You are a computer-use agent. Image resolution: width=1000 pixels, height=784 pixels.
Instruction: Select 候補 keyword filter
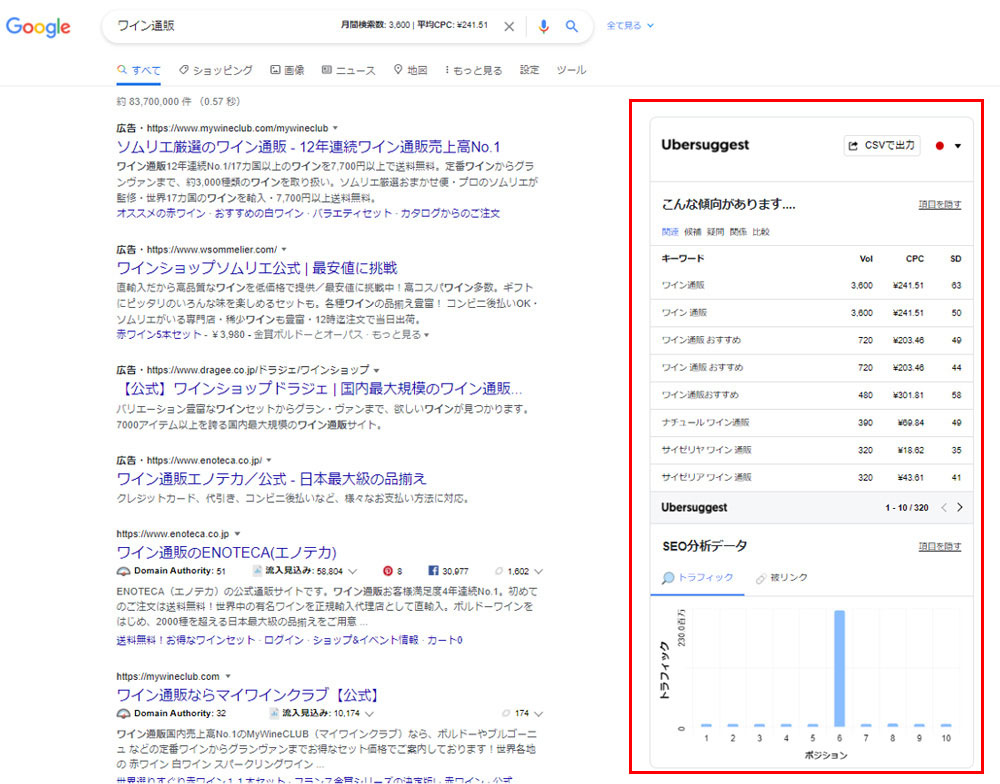point(693,232)
